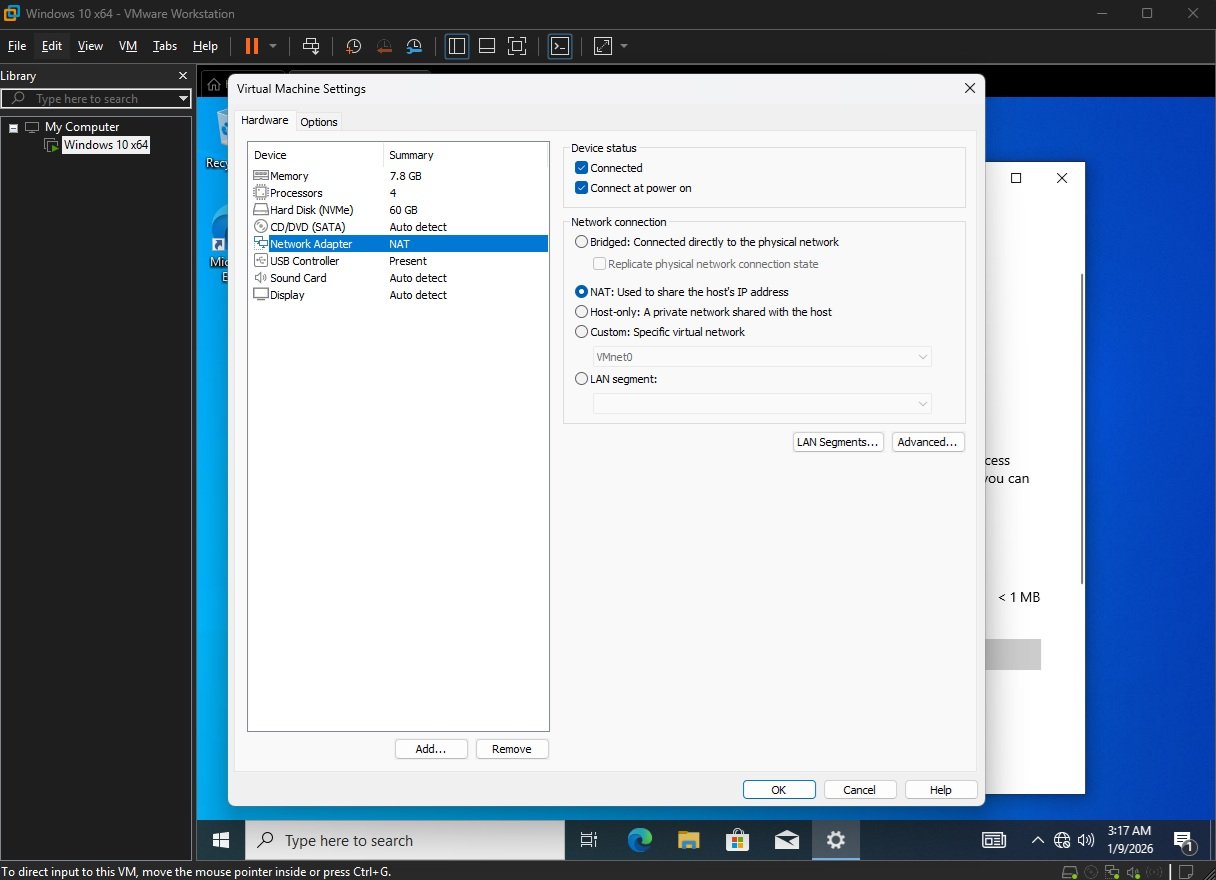The image size is (1216, 880).
Task: Select the Bridged network radio button
Action: pyautogui.click(x=582, y=242)
